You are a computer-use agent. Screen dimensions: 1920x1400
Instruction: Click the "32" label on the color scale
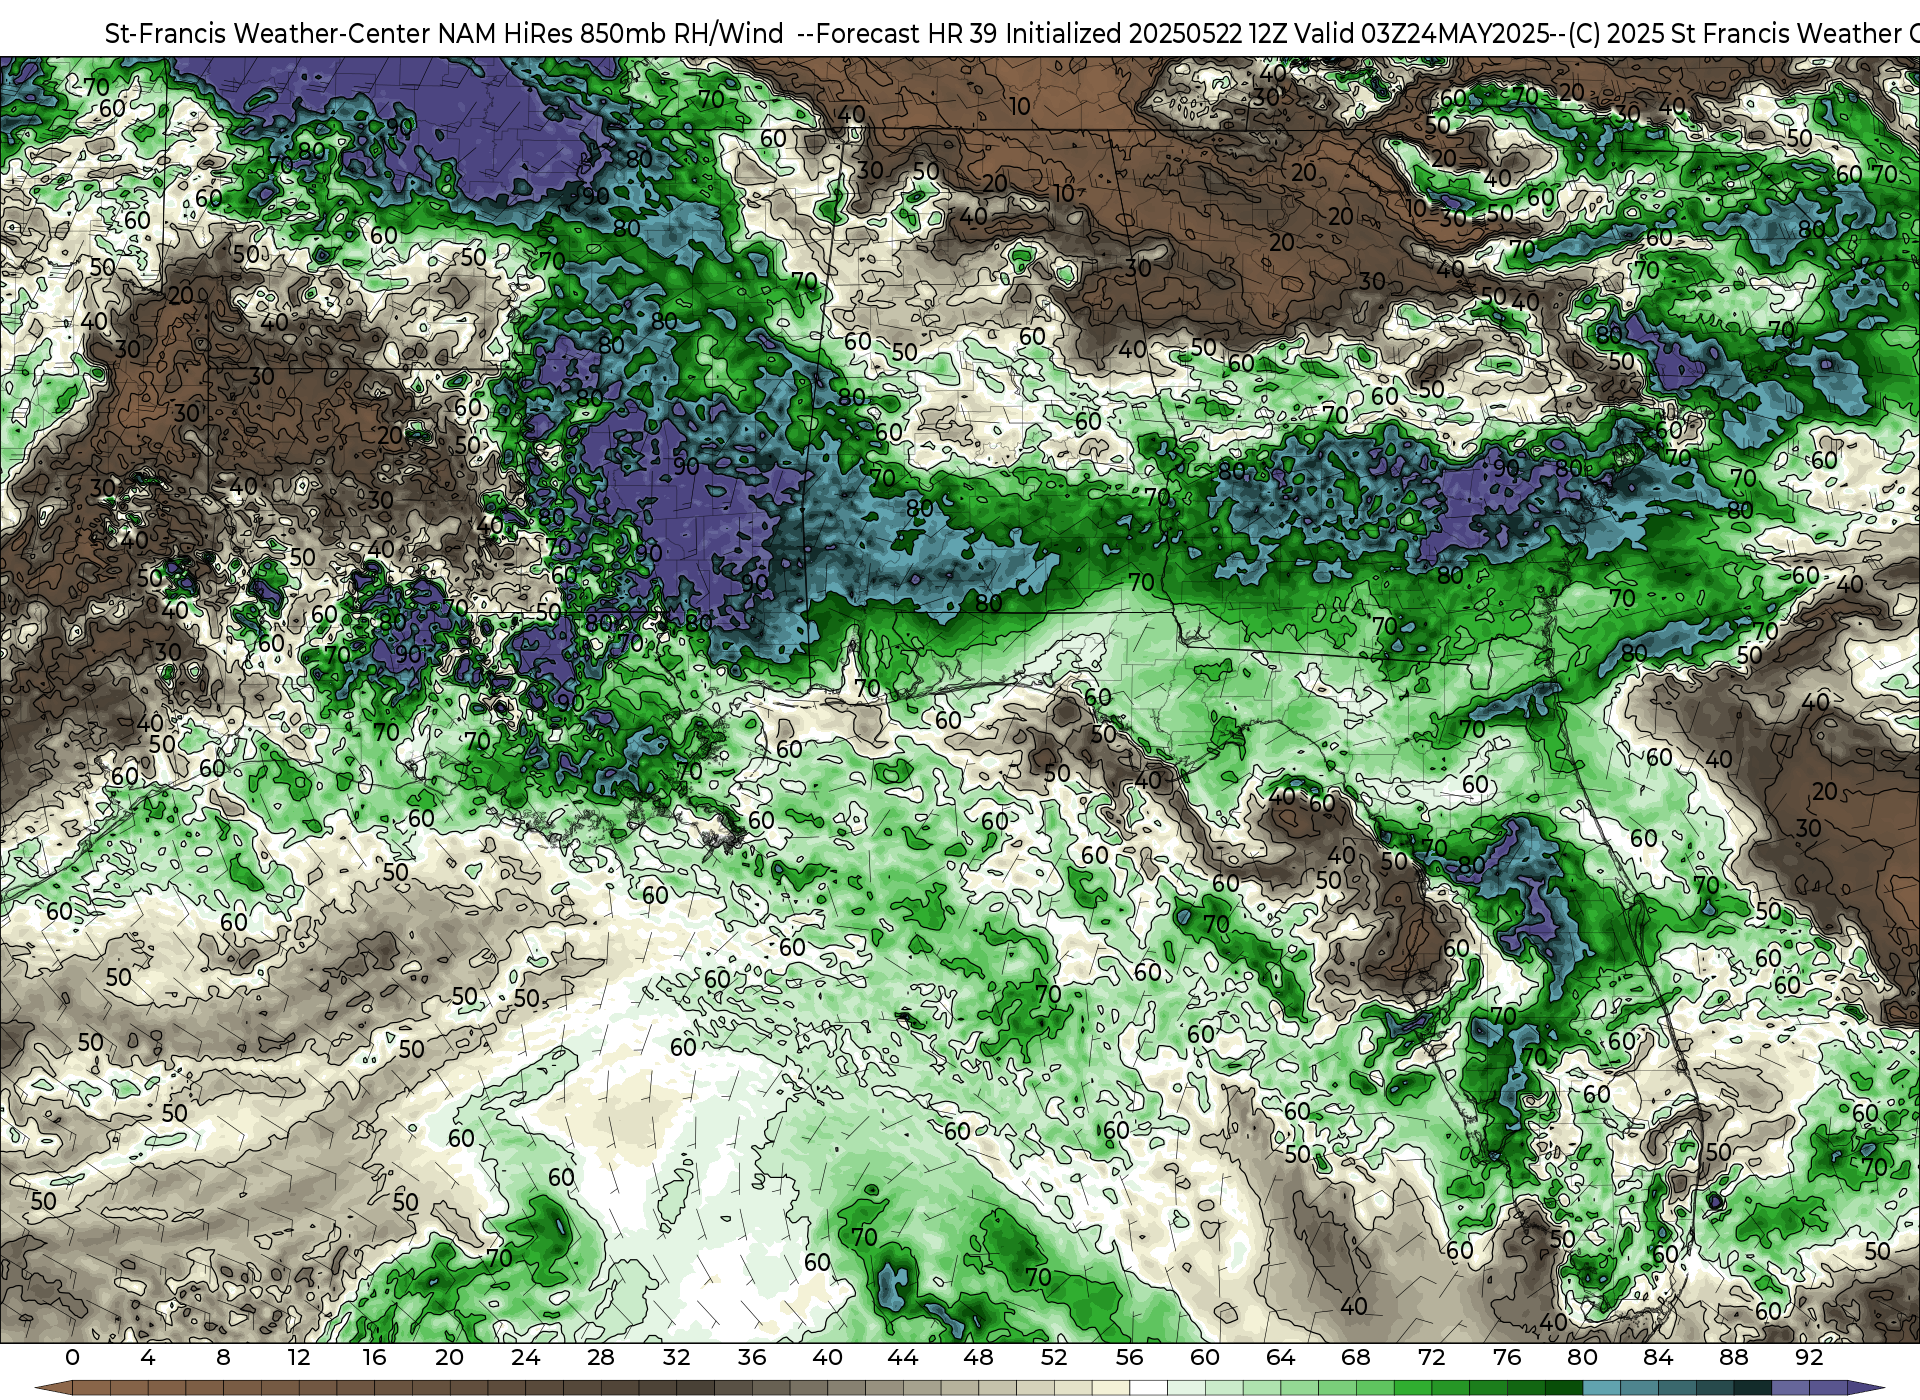pos(676,1357)
